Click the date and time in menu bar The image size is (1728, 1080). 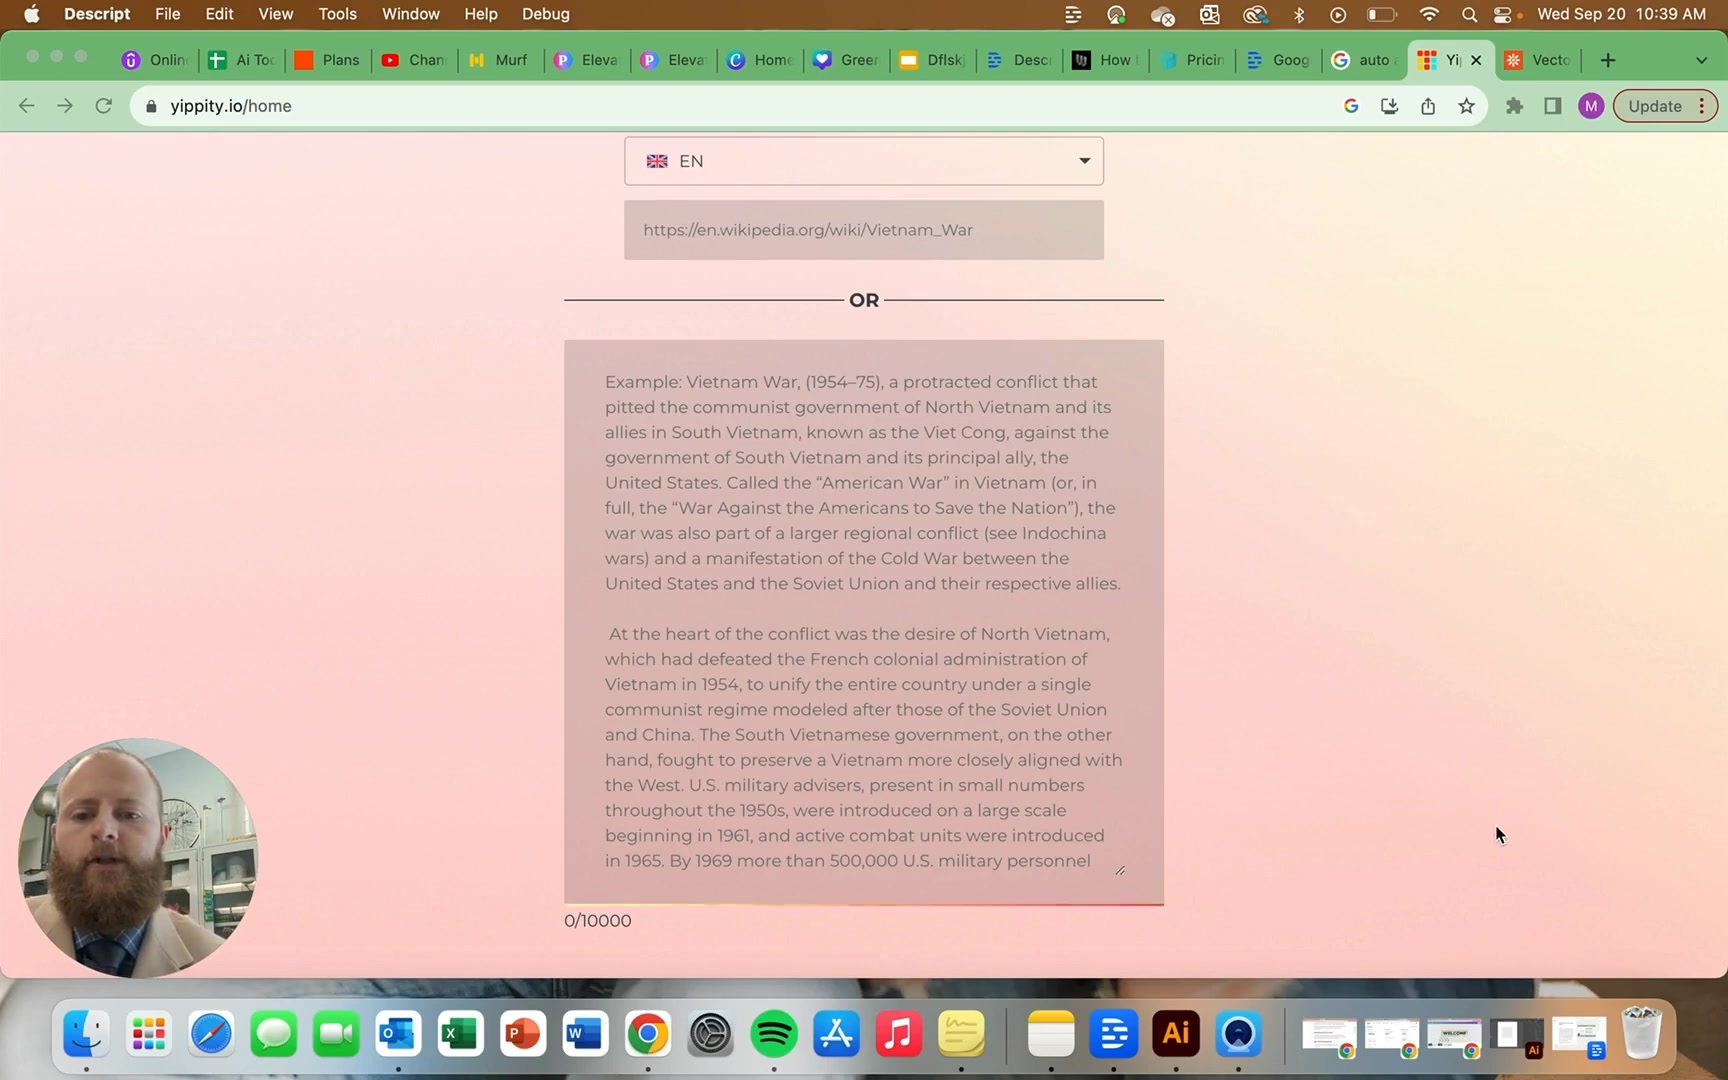pos(1621,14)
